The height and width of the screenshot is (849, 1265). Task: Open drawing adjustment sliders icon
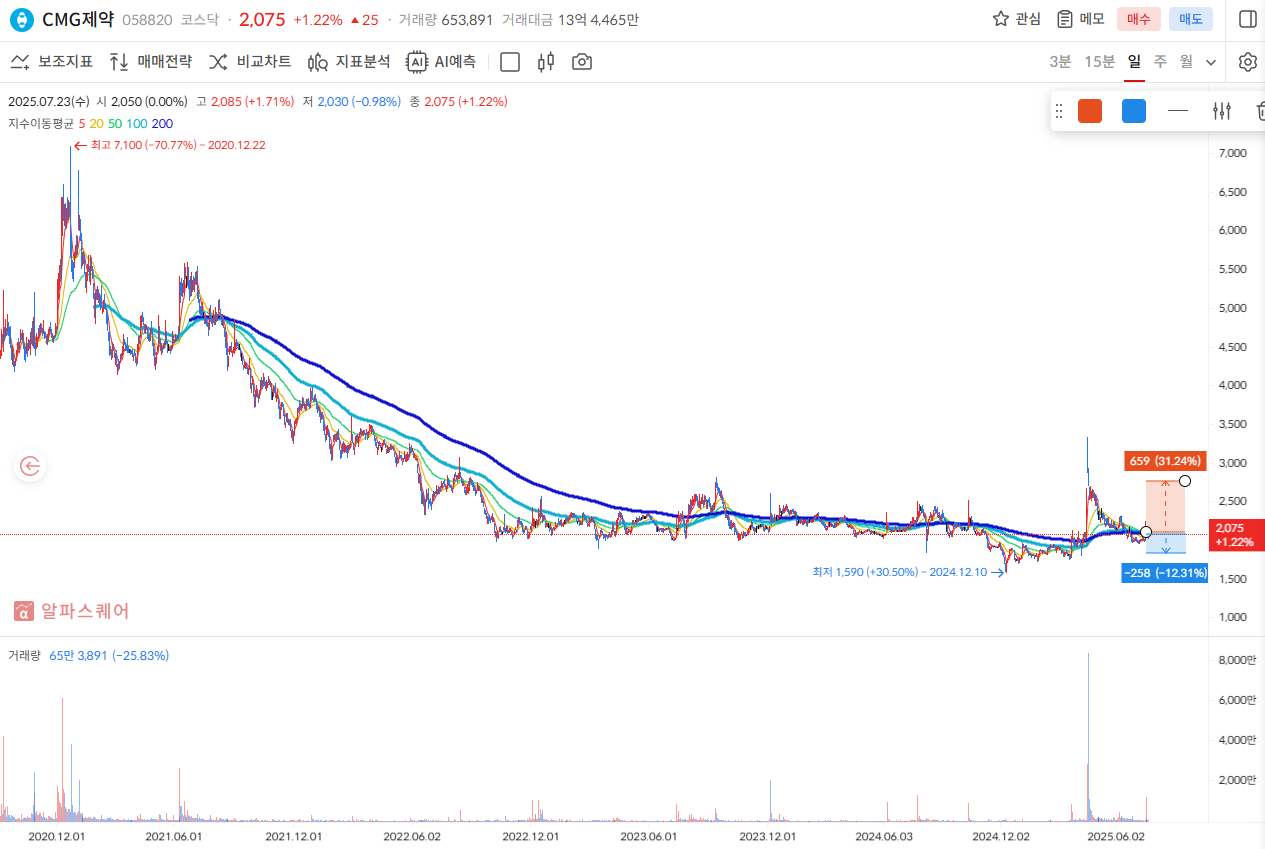point(1221,111)
